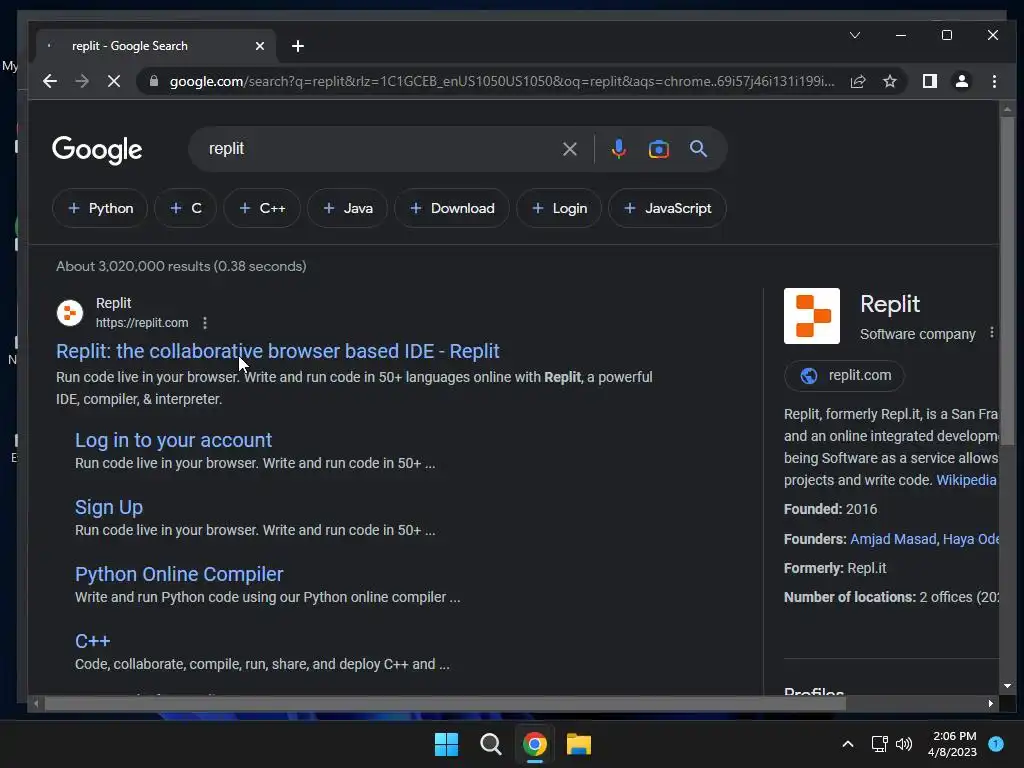Open Python Online Compiler link
The image size is (1024, 768).
pyautogui.click(x=179, y=574)
